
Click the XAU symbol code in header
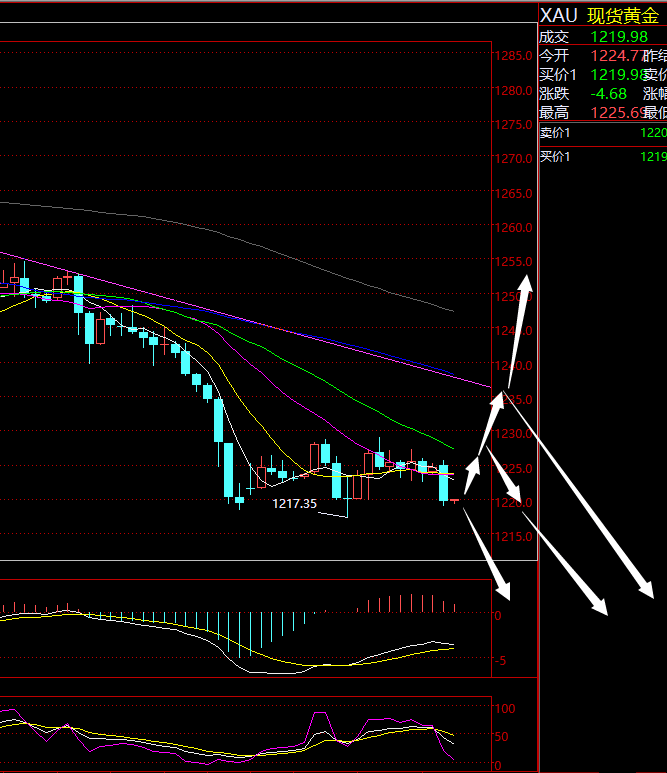click(558, 15)
